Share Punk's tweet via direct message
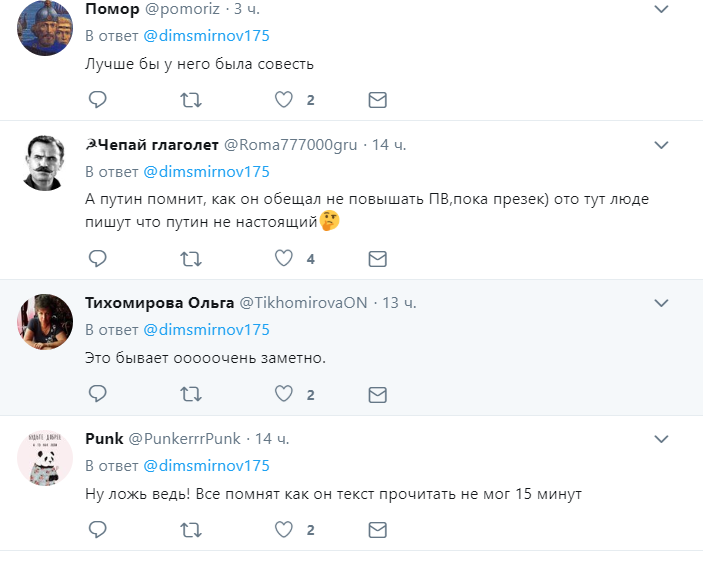The height and width of the screenshot is (561, 703). tap(378, 530)
